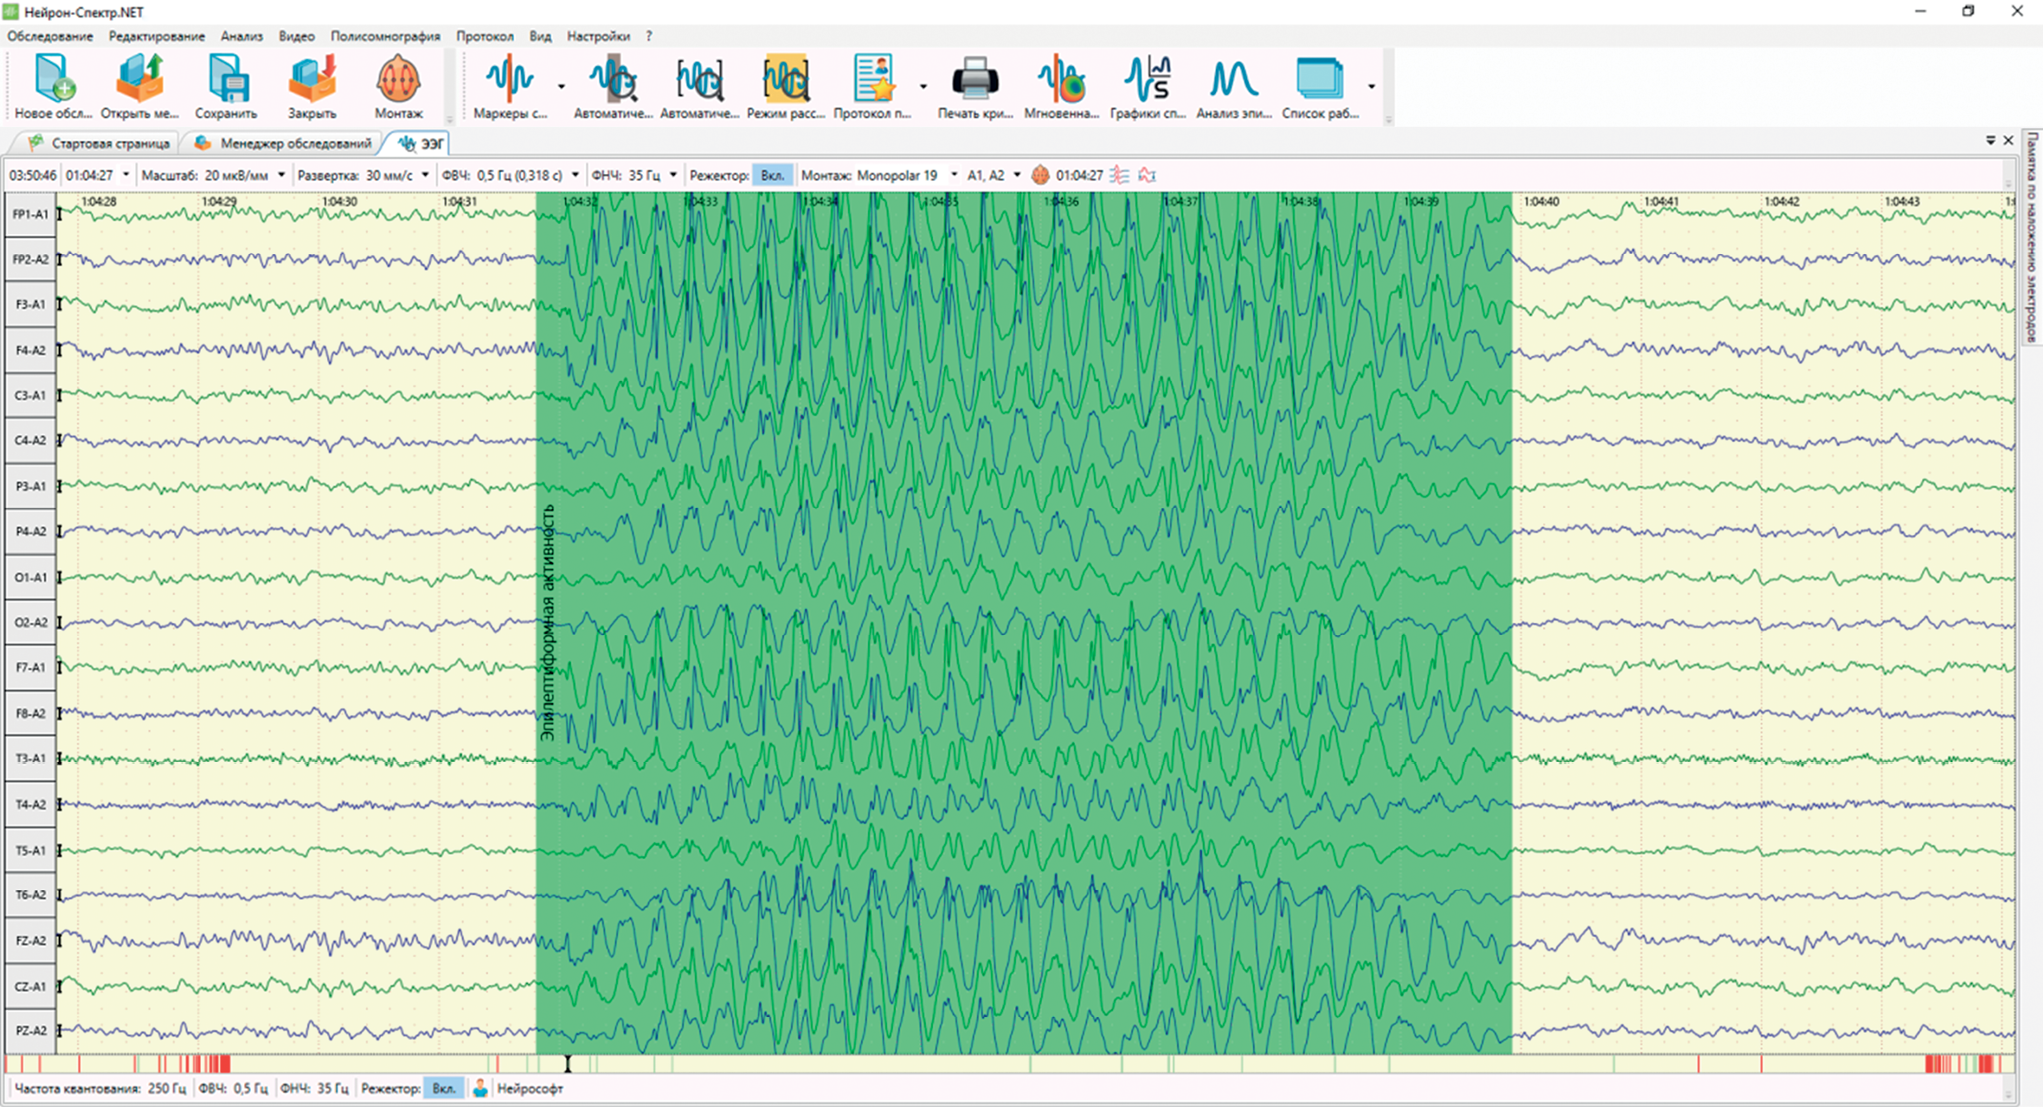The image size is (2043, 1107).
Task: Open the Протокол п... document icon
Action: click(873, 79)
